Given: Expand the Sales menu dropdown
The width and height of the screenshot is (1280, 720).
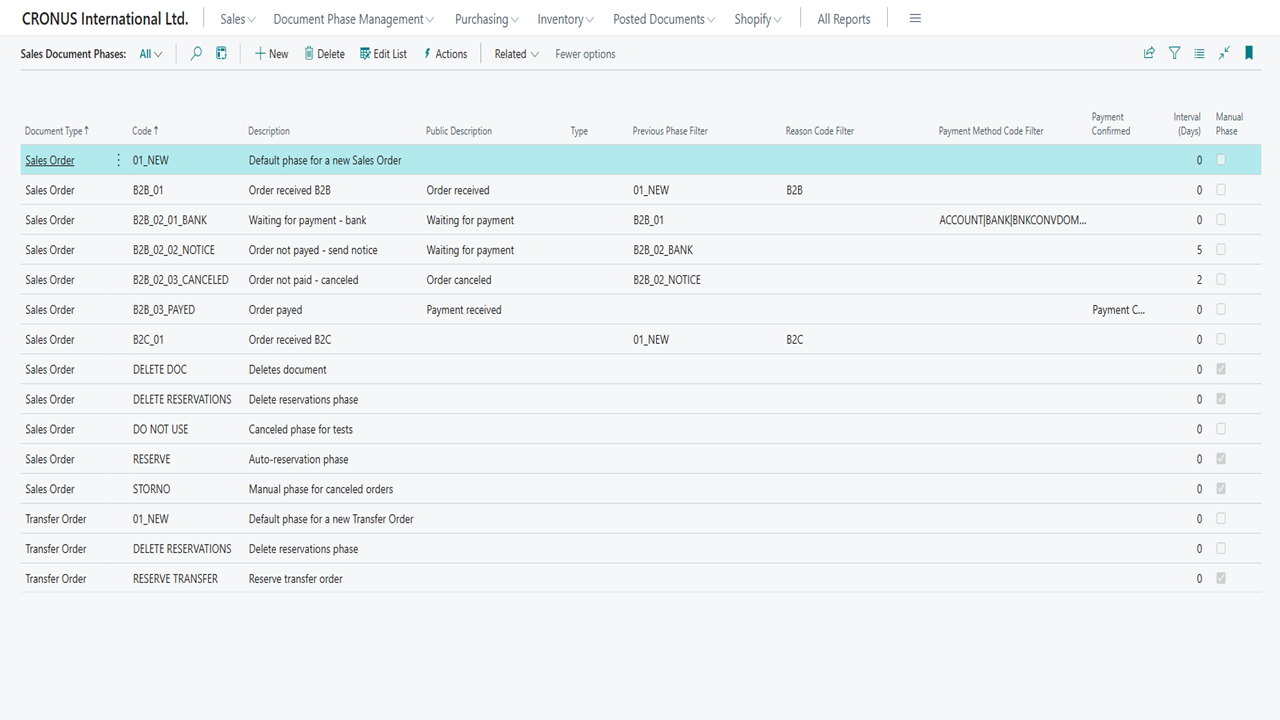Looking at the screenshot, I should point(237,19).
